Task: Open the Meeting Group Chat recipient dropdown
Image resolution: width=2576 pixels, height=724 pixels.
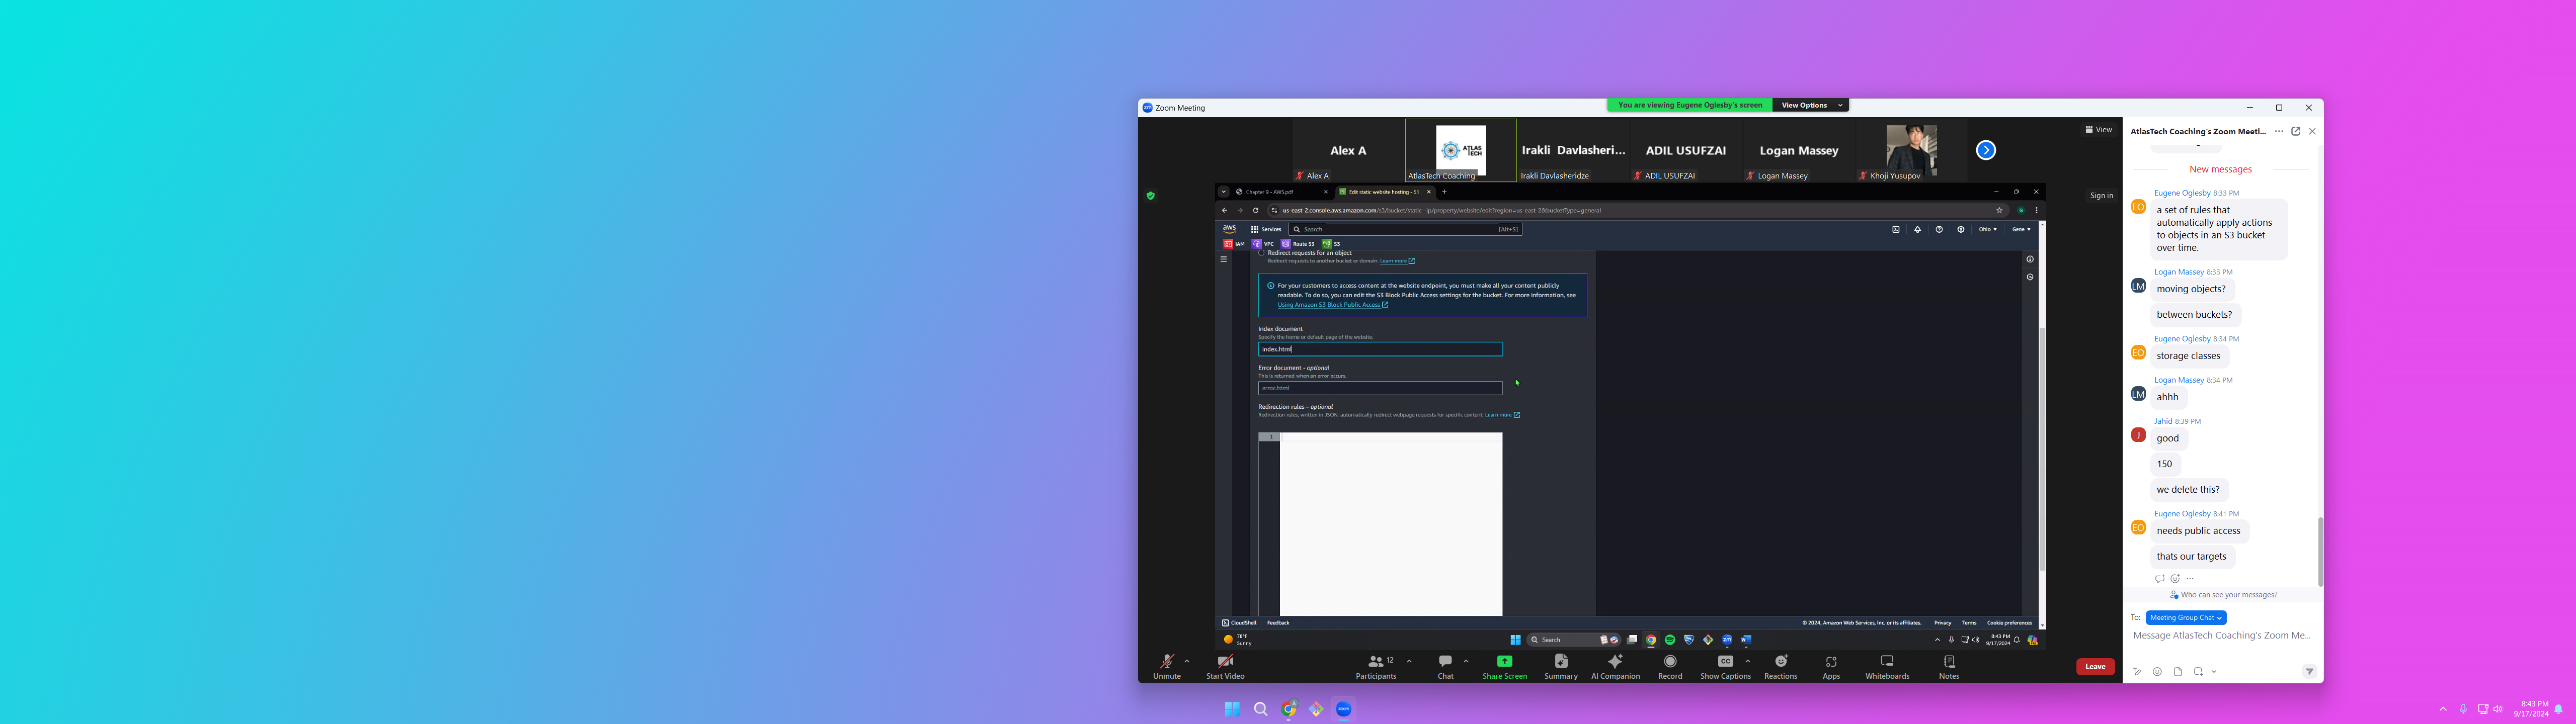Action: (2186, 618)
